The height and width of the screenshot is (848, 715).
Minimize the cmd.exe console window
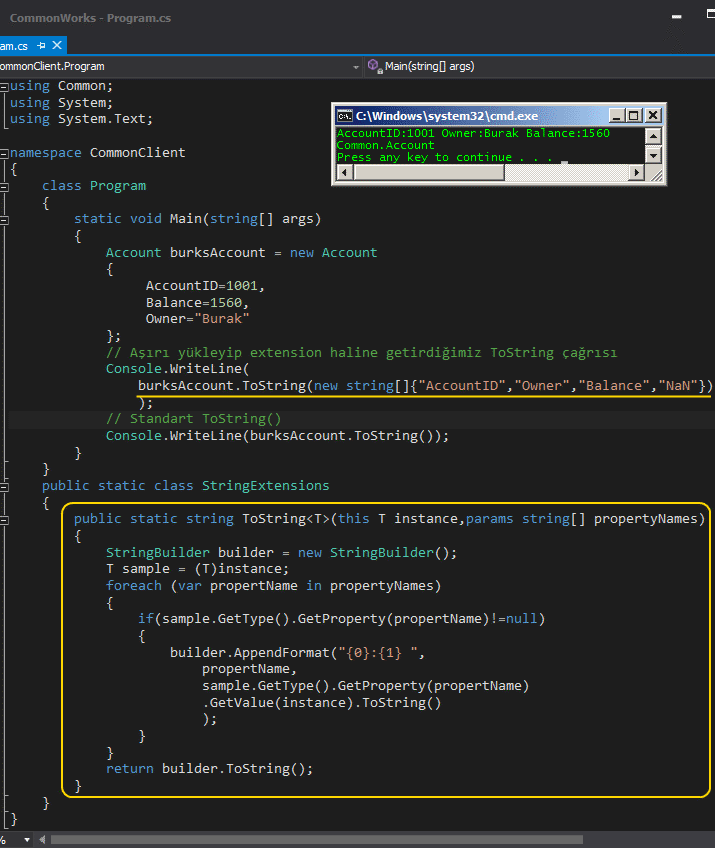pyautogui.click(x=615, y=116)
